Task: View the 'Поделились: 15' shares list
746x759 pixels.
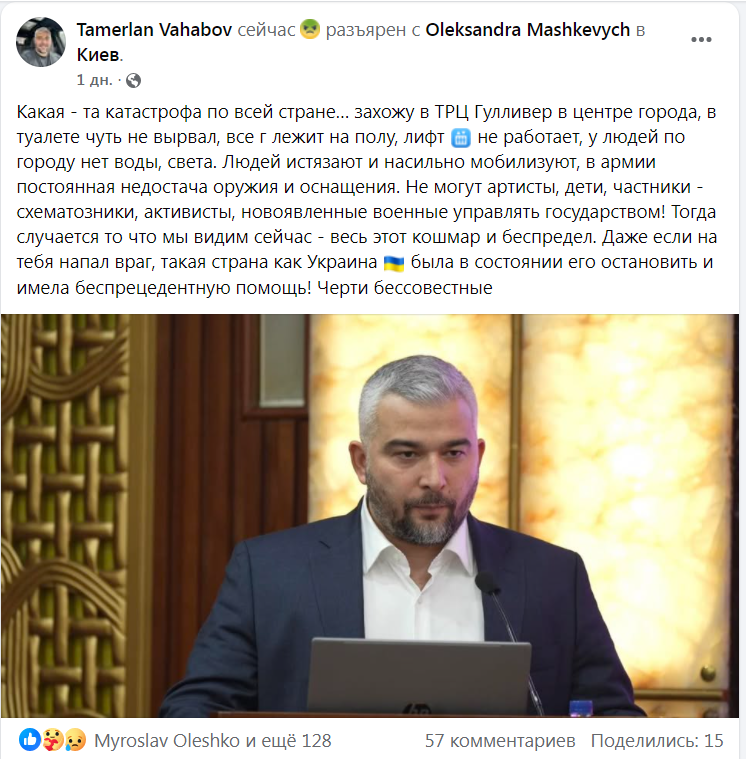Action: click(x=657, y=741)
